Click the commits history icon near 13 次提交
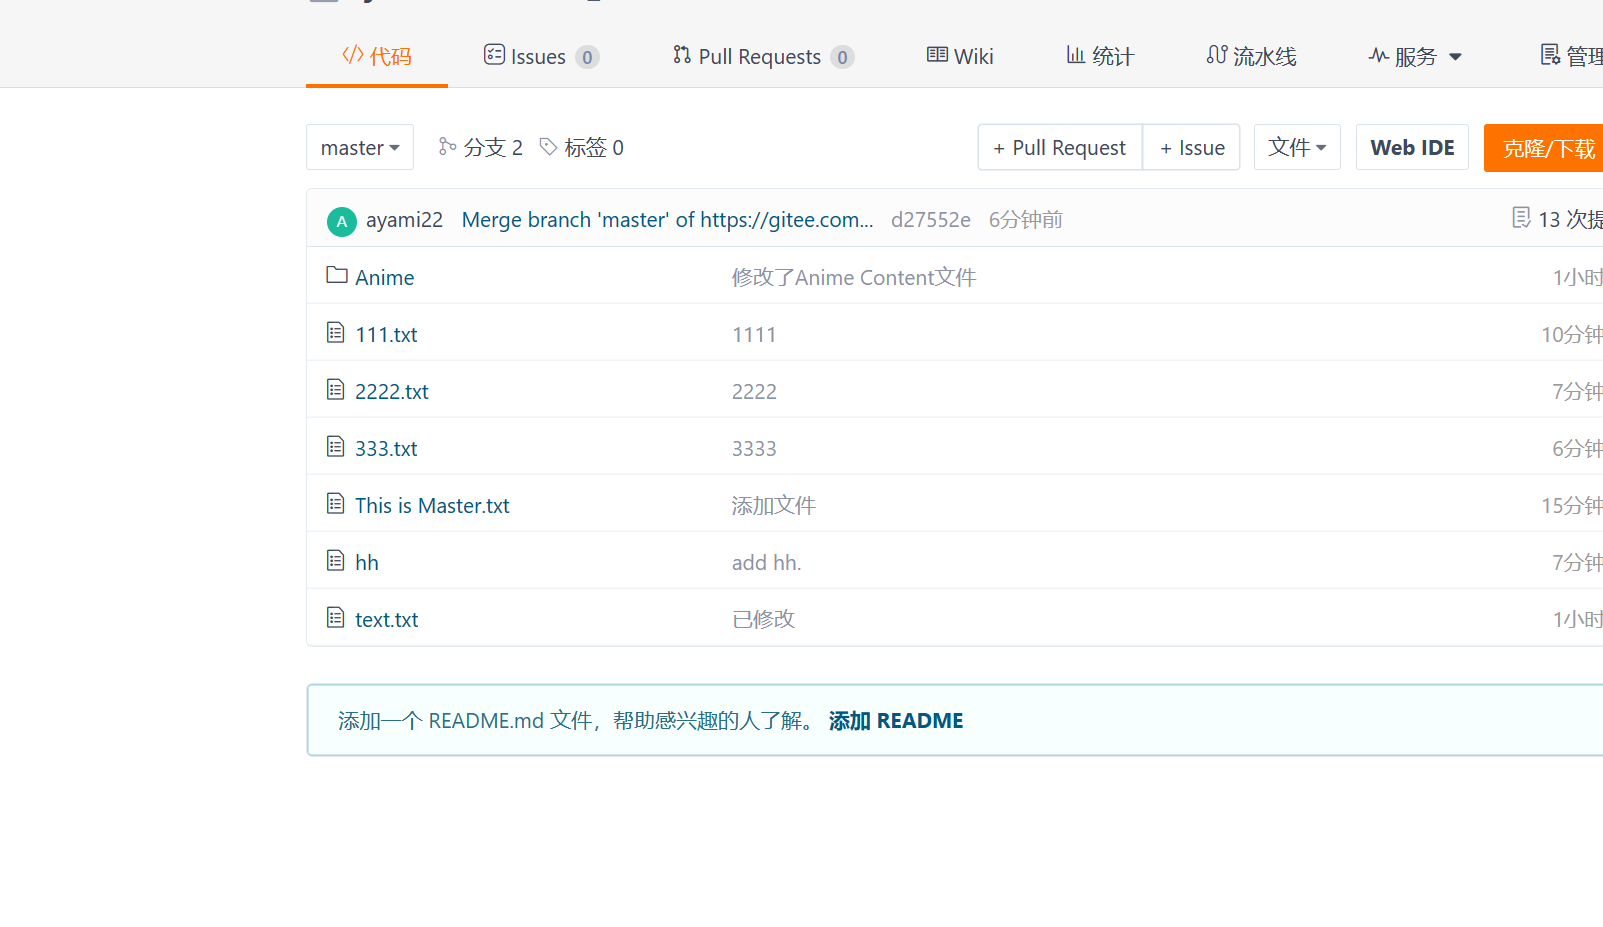This screenshot has height=927, width=1603. coord(1521,218)
